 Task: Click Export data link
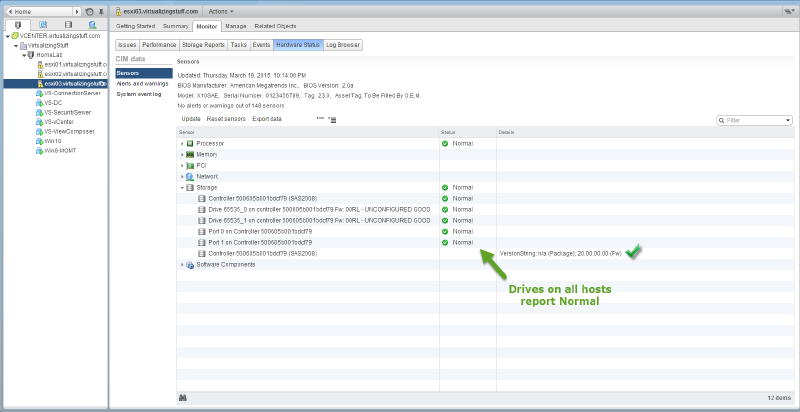pyautogui.click(x=267, y=119)
